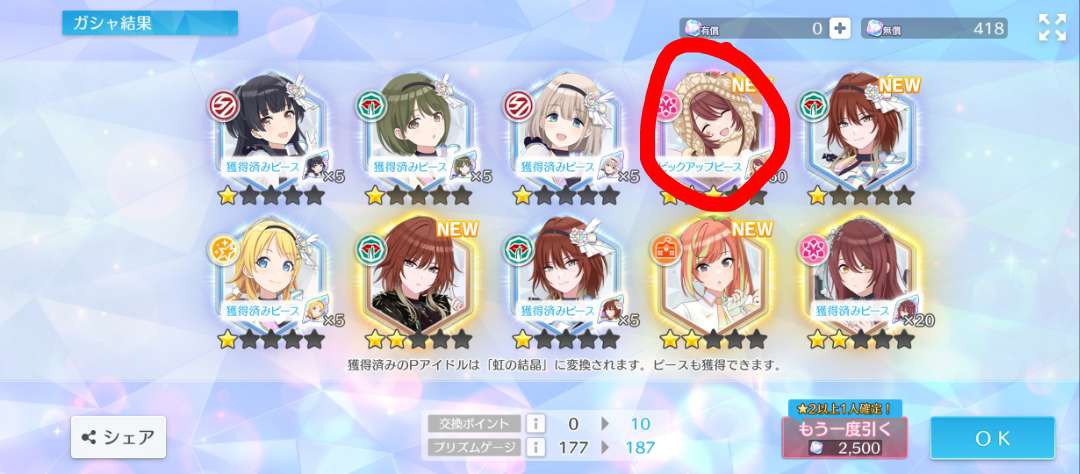Toggle fullscreen with the expand arrows icon

point(1052,28)
